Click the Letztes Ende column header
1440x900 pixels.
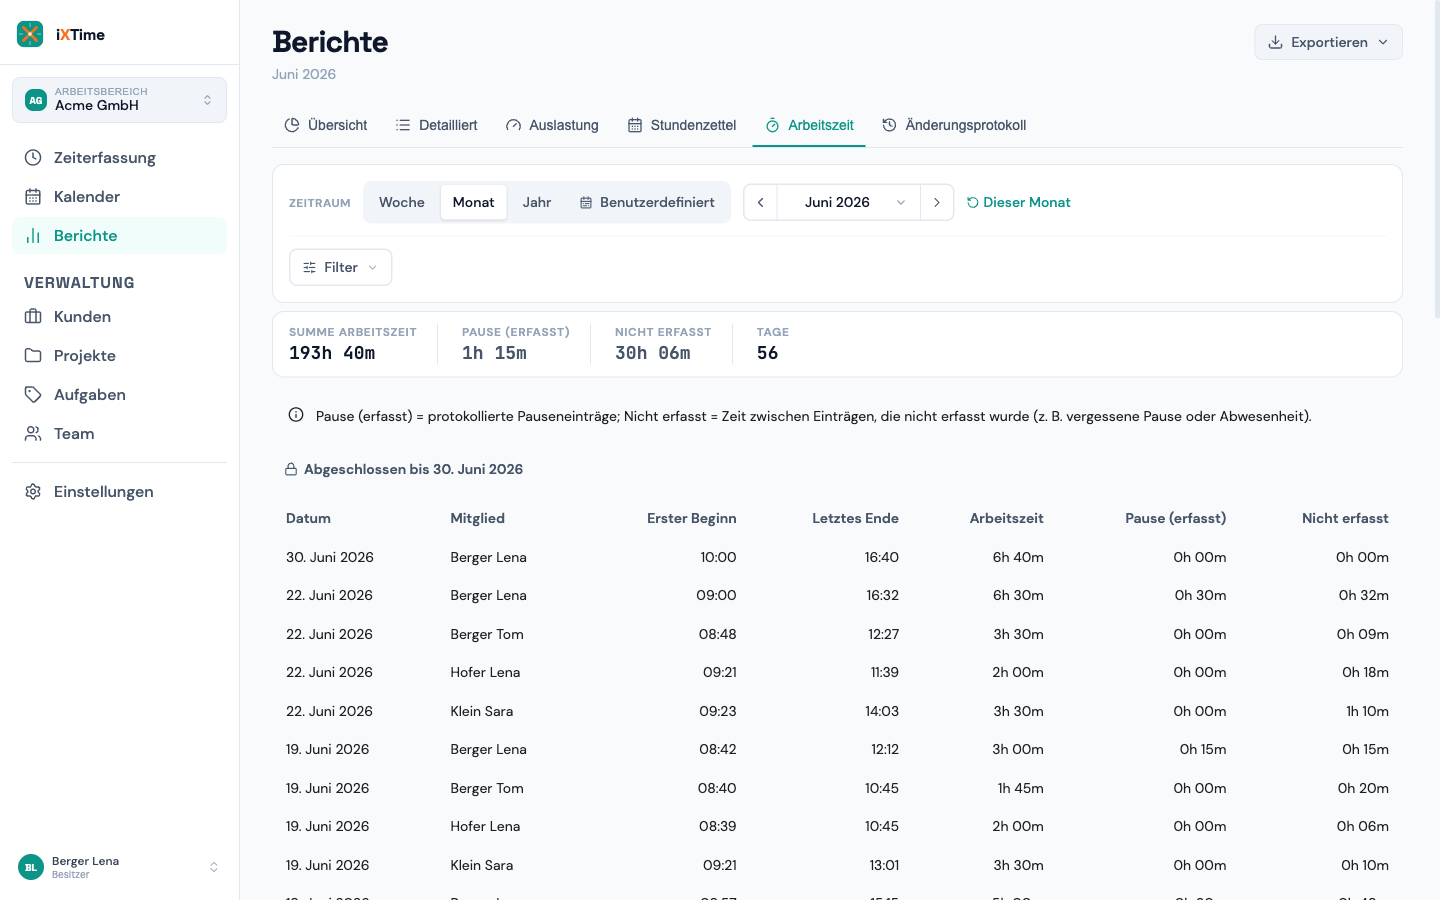855,518
